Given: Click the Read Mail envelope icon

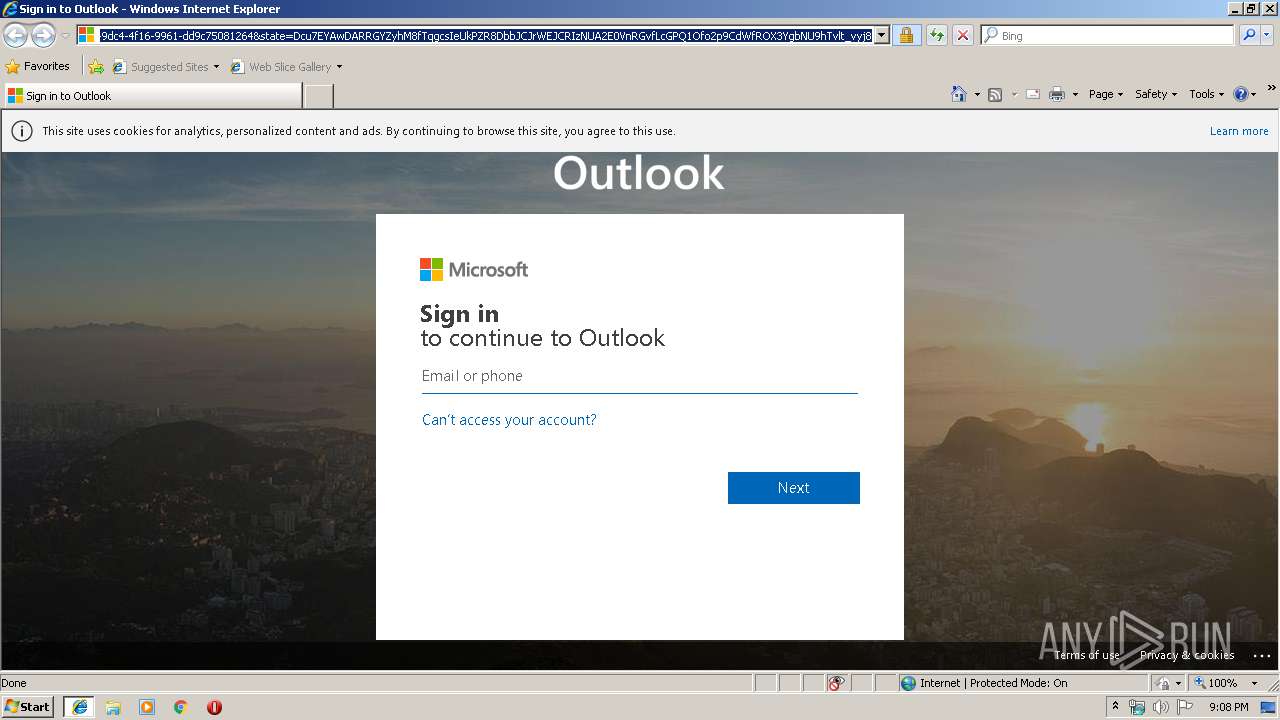Looking at the screenshot, I should pos(1033,94).
